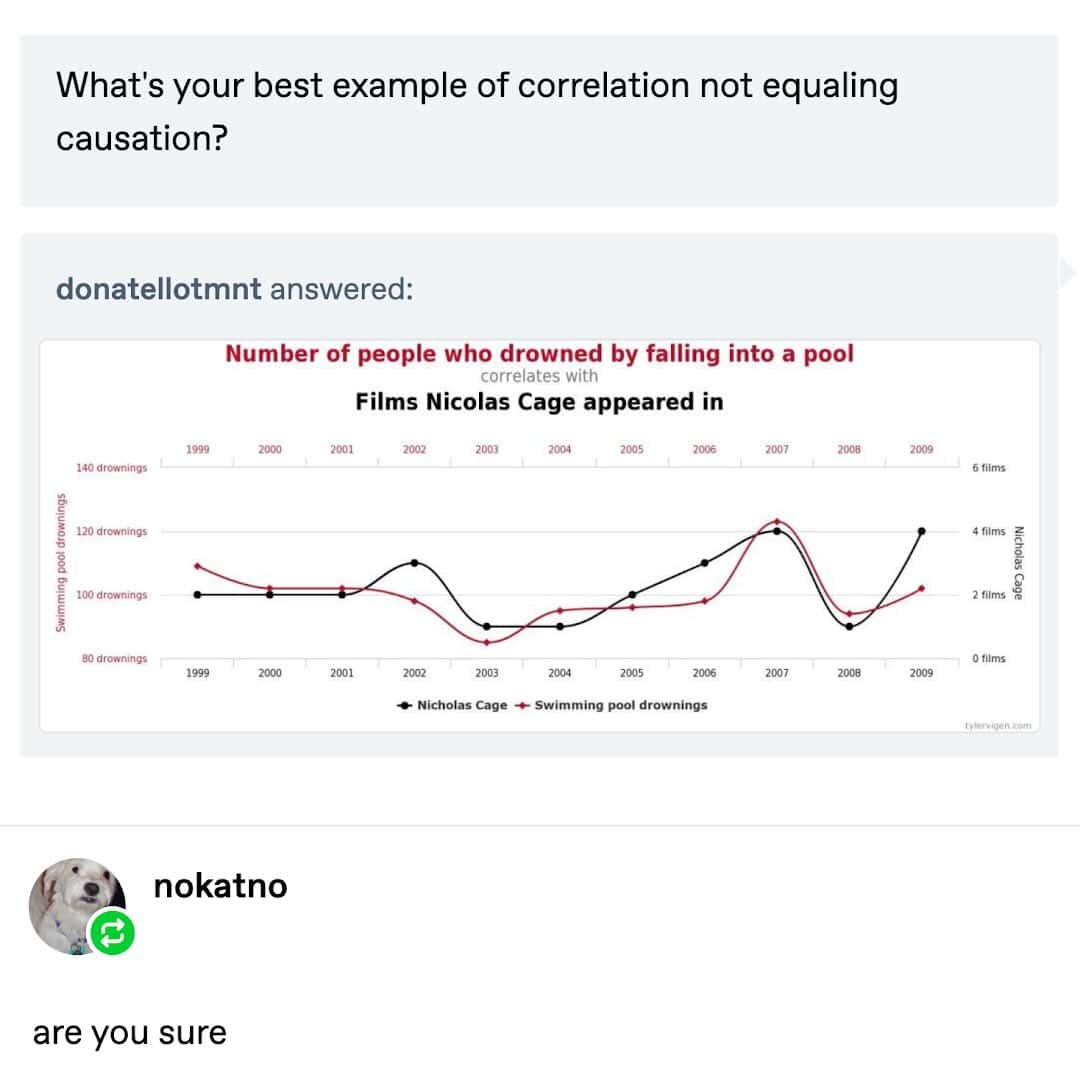Click the '140 drownings' axis label
The image size is (1080, 1080).
(x=111, y=468)
